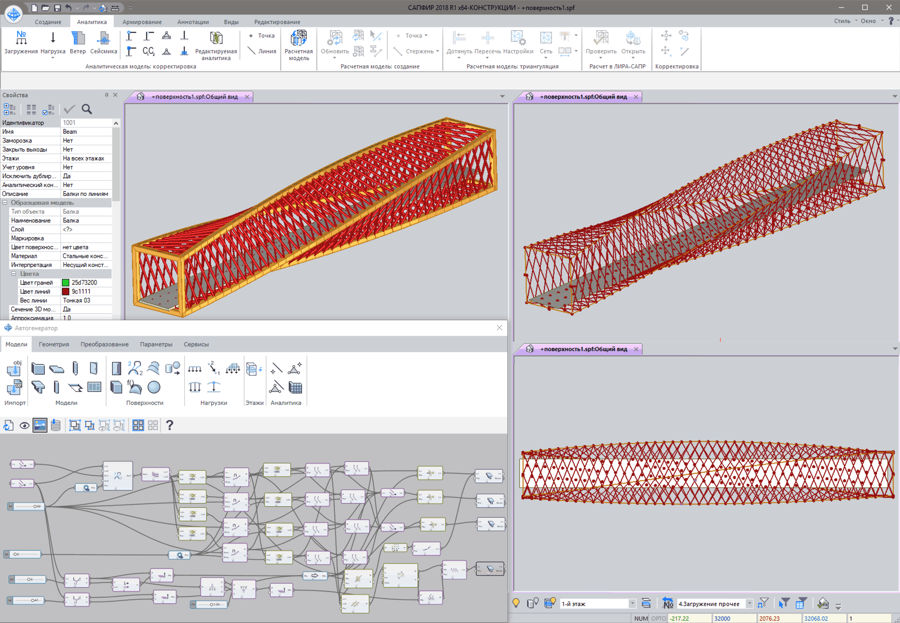Screen dimensions: 900x623
Task: Collapse the Образующая модель section
Action: click(5, 202)
